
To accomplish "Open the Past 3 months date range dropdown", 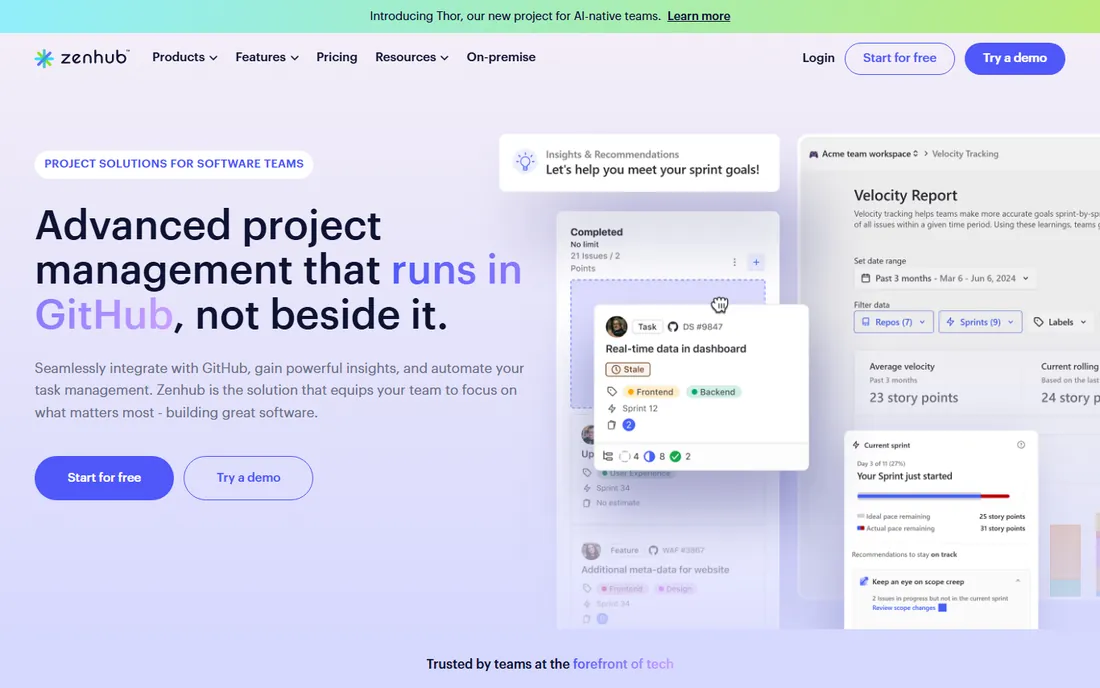I will [944, 278].
